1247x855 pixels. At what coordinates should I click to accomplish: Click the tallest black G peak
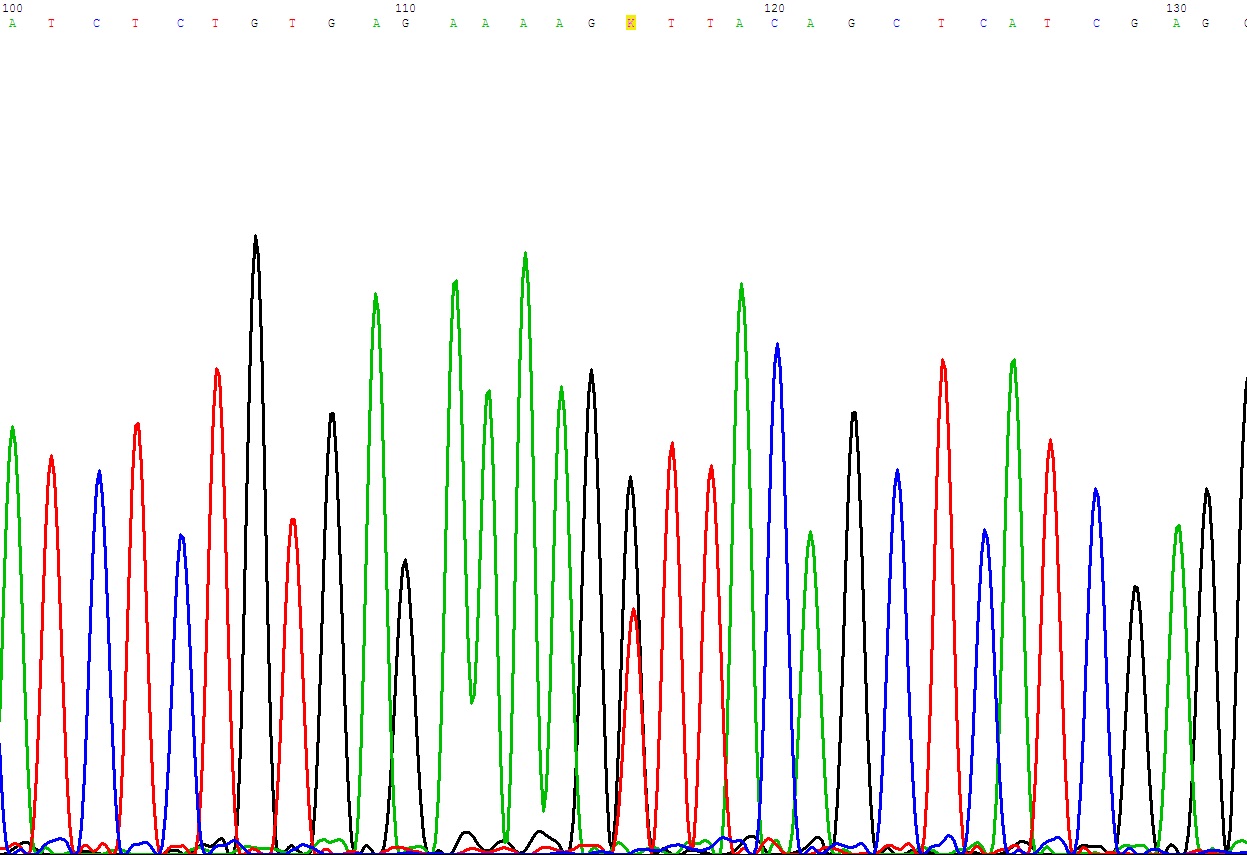pos(256,240)
